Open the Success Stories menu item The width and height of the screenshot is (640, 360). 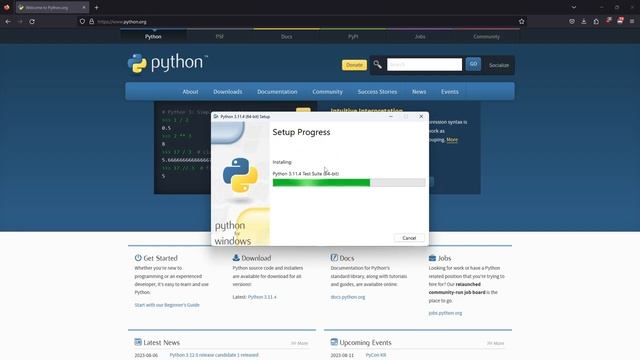click(x=377, y=91)
